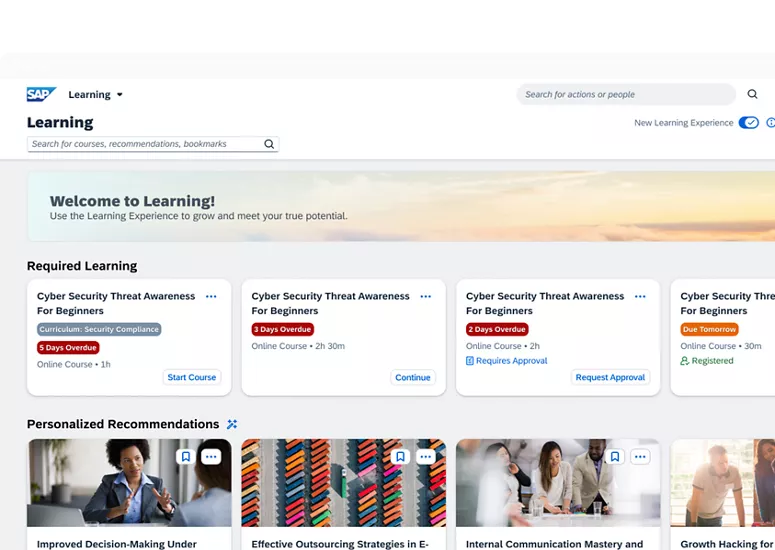The image size is (775, 550).
Task: Open options menu on 5 Days Overdue card
Action: 211,297
